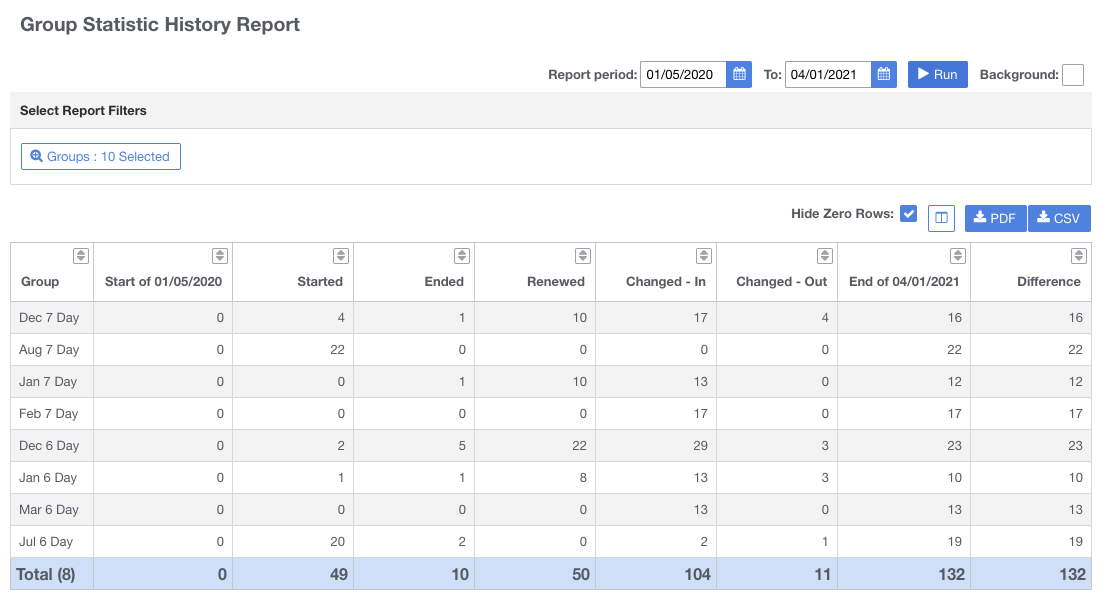1106x608 pixels.
Task: Sort by Group column
Action: [81, 256]
